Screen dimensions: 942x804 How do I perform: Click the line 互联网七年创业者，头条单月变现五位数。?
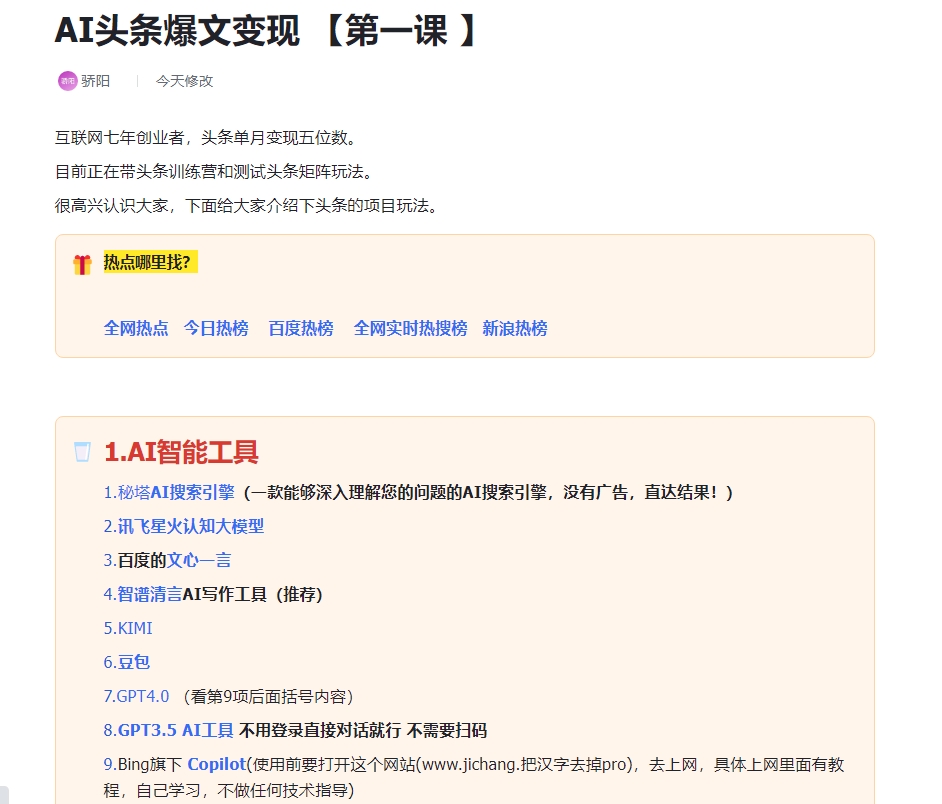pyautogui.click(x=206, y=138)
